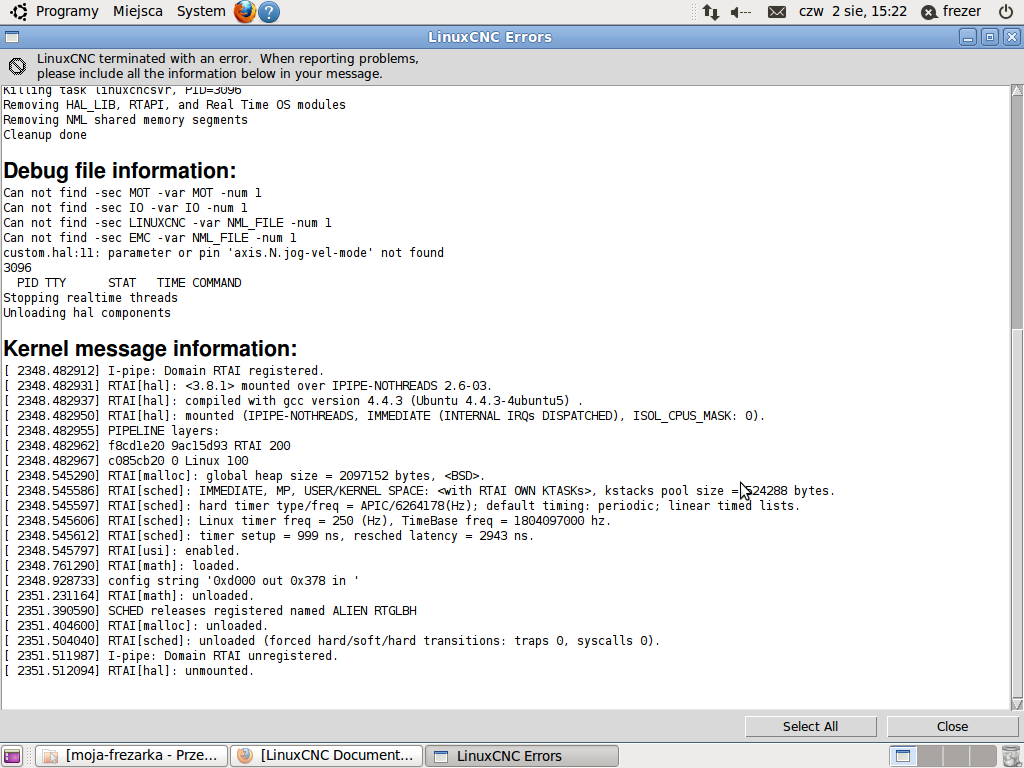Click the 'Can not find -sec MOT' line
Image resolution: width=1024 pixels, height=768 pixels.
132,193
